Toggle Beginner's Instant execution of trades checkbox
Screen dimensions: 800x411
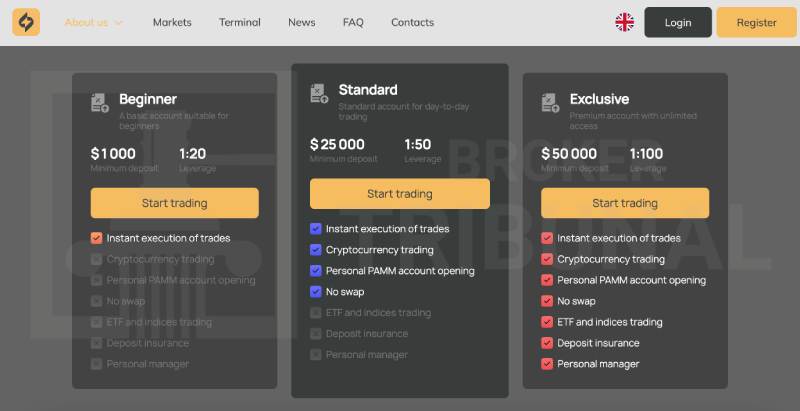tap(96, 238)
